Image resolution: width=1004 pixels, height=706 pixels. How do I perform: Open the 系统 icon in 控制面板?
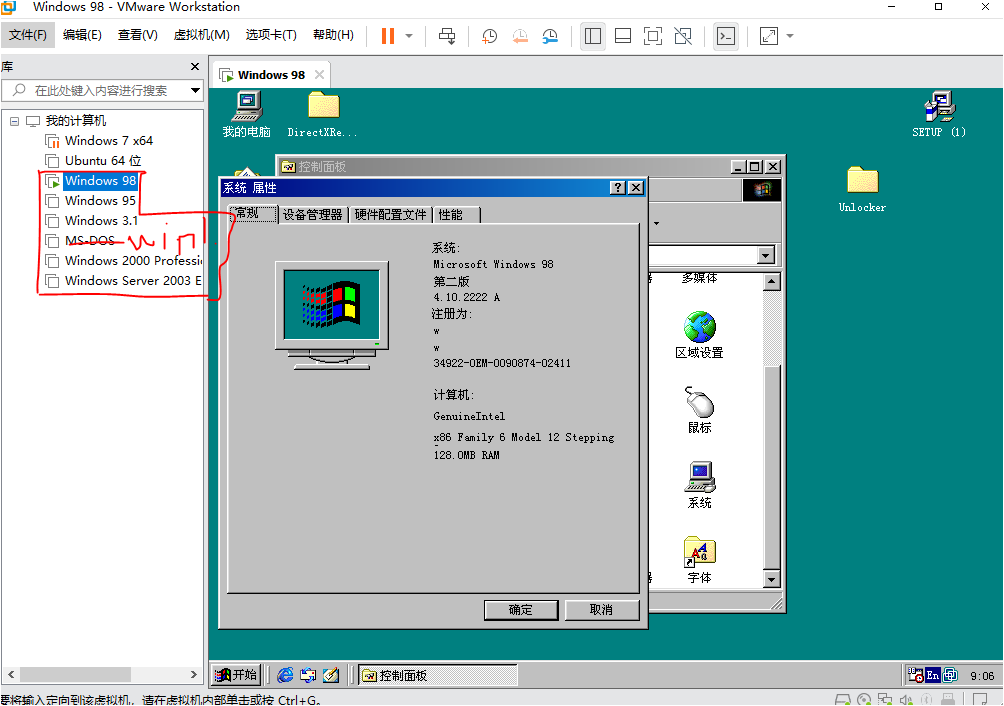699,485
